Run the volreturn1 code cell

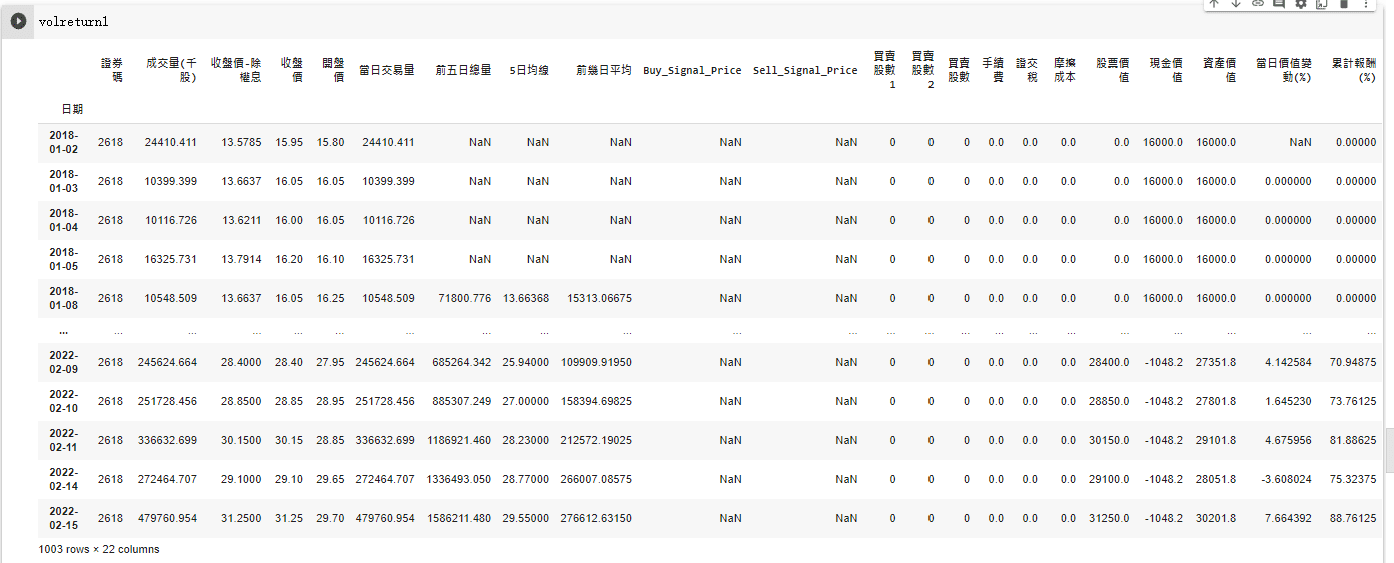(x=18, y=21)
